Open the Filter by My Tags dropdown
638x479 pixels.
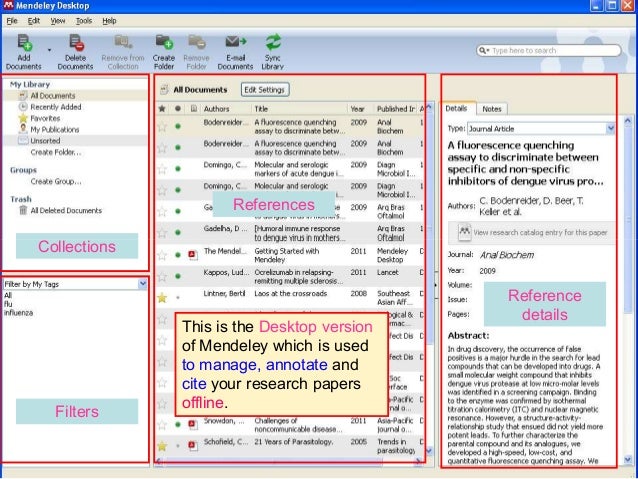pos(142,284)
